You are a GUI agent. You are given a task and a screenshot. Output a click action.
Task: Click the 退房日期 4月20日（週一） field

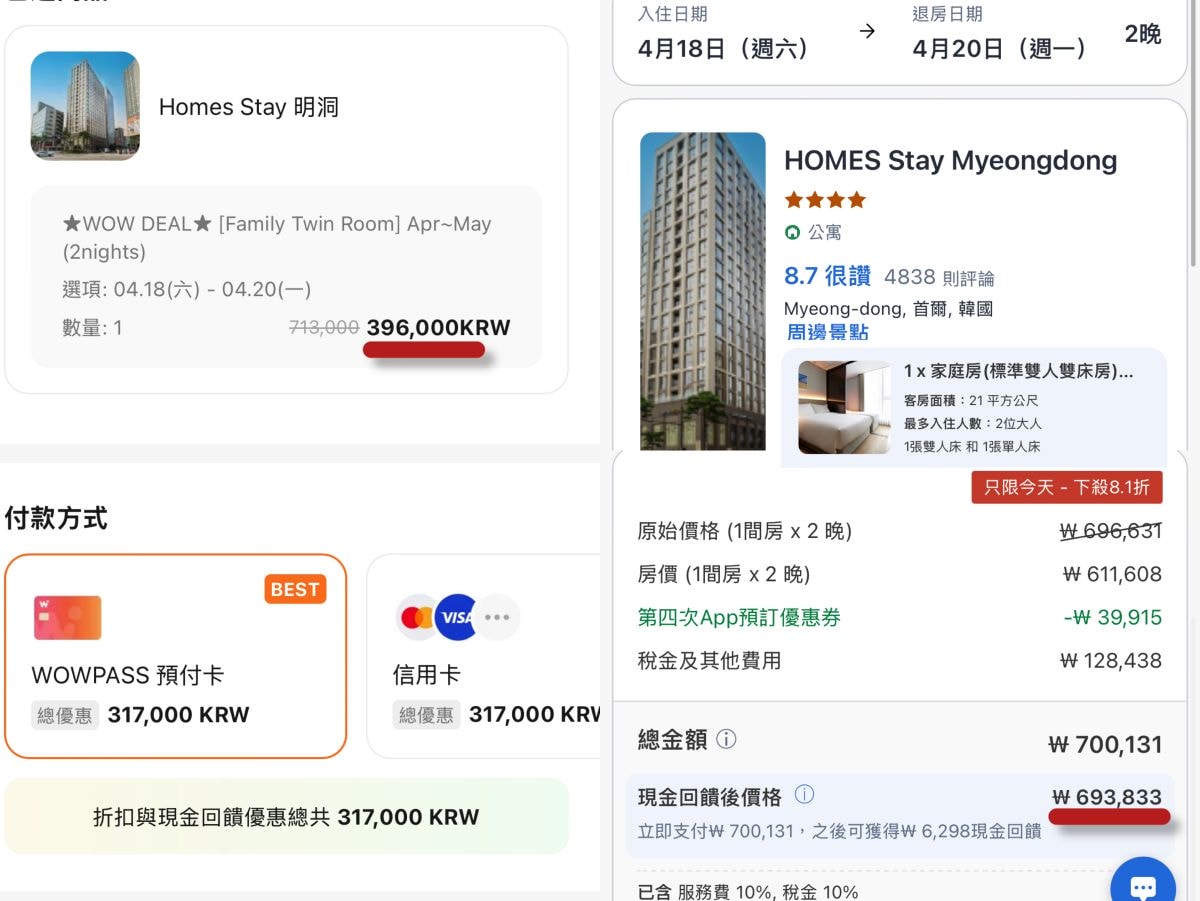tap(1000, 35)
